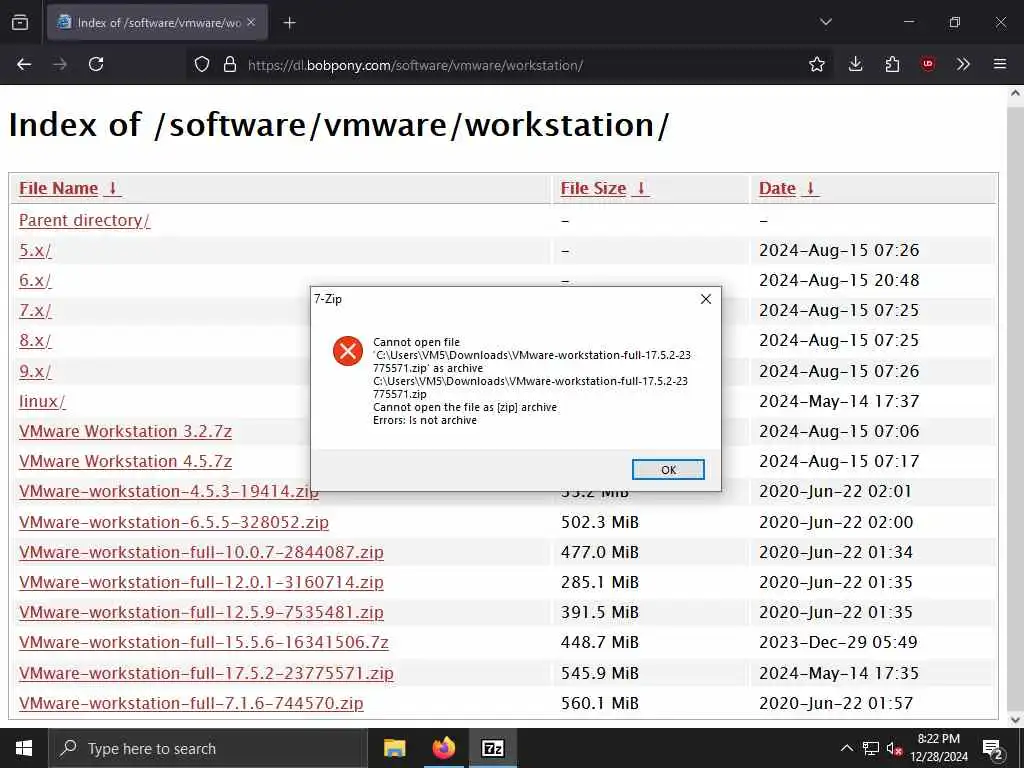Download VMware-workstation-full-12.5.9-7535481.zip
The image size is (1024, 768).
point(201,612)
